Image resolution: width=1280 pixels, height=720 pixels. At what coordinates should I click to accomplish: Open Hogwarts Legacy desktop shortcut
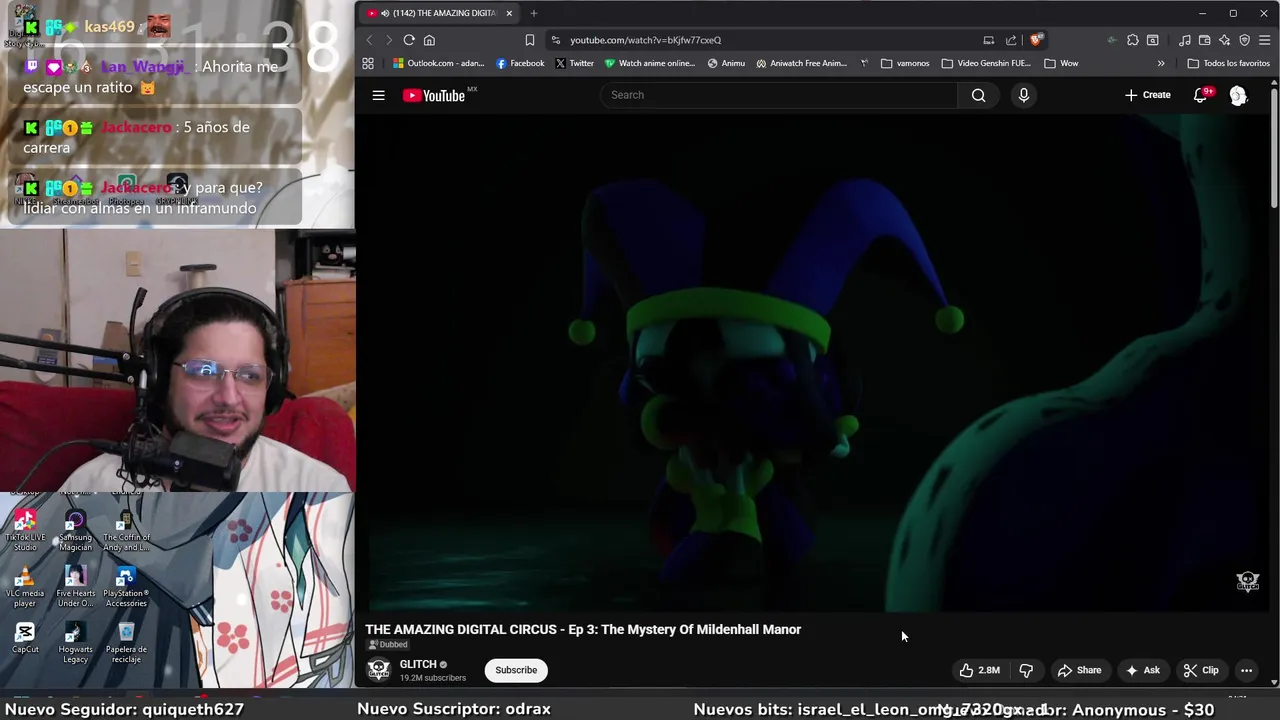[x=75, y=642]
